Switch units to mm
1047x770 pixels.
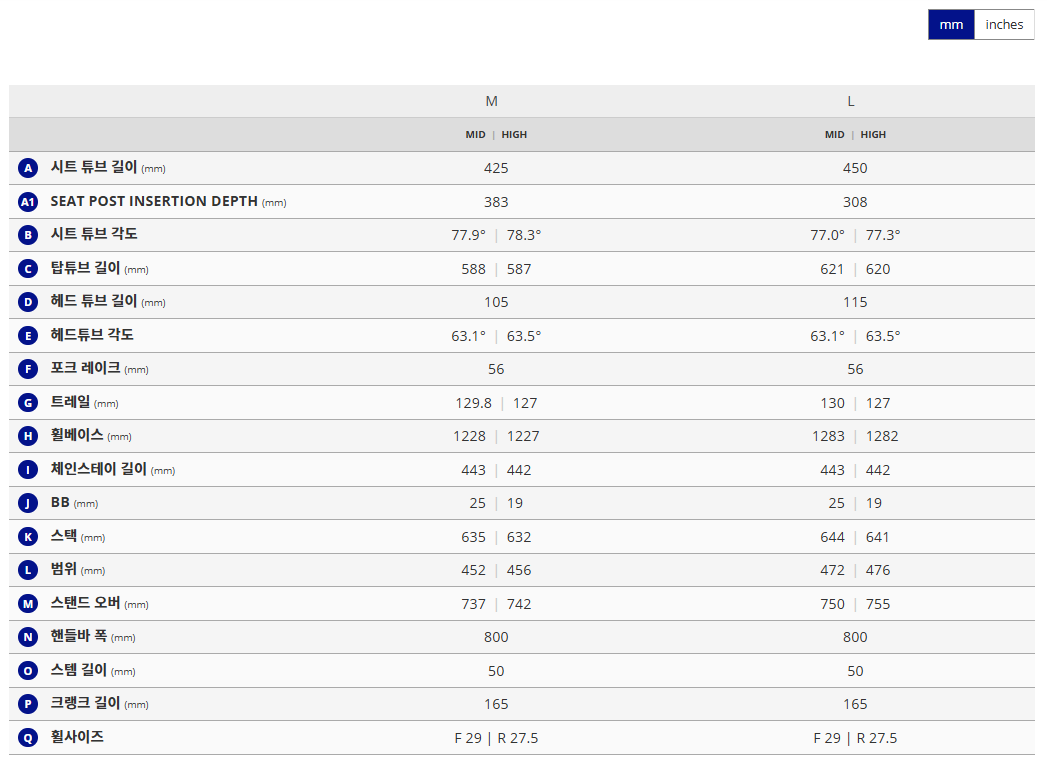tap(951, 25)
